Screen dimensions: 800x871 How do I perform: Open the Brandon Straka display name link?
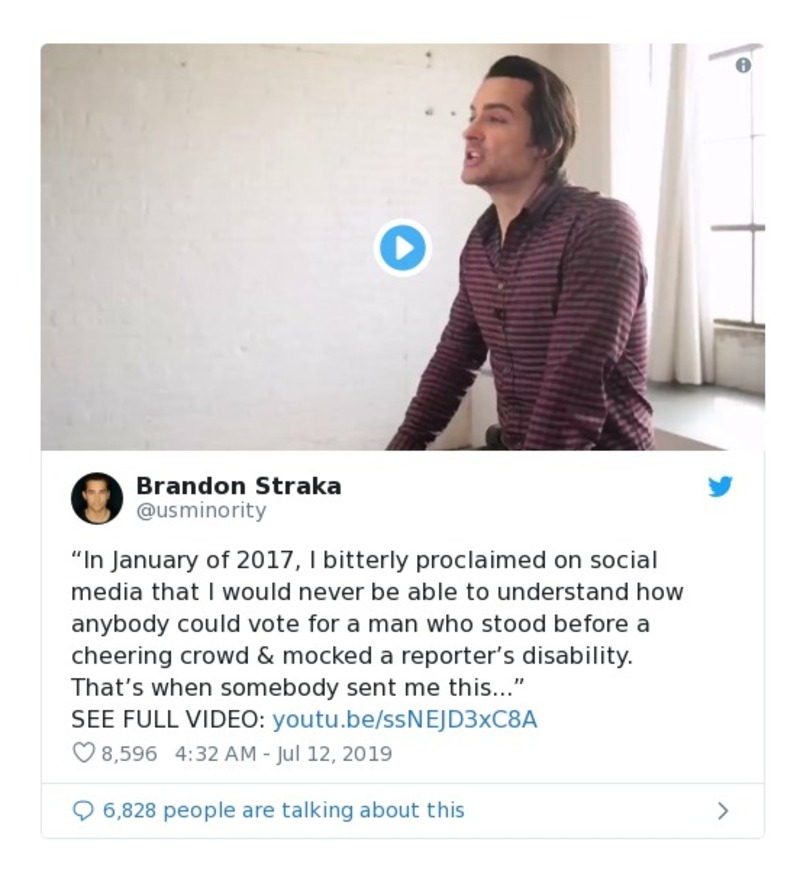coord(238,486)
